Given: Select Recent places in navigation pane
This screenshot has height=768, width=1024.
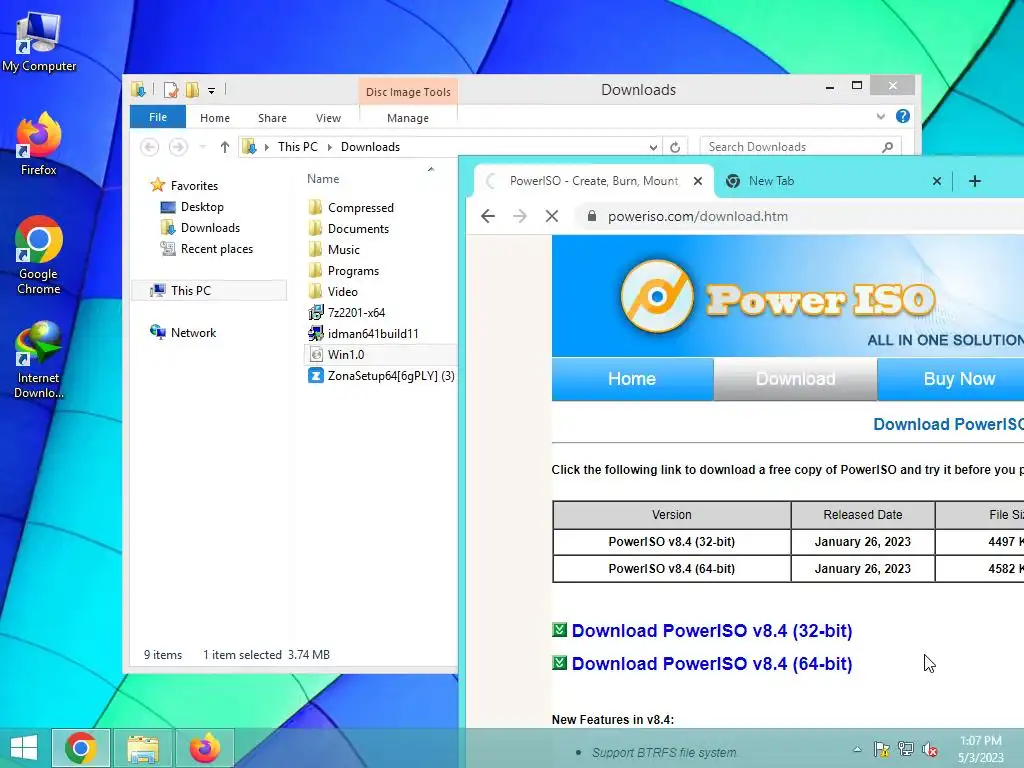Looking at the screenshot, I should point(217,249).
